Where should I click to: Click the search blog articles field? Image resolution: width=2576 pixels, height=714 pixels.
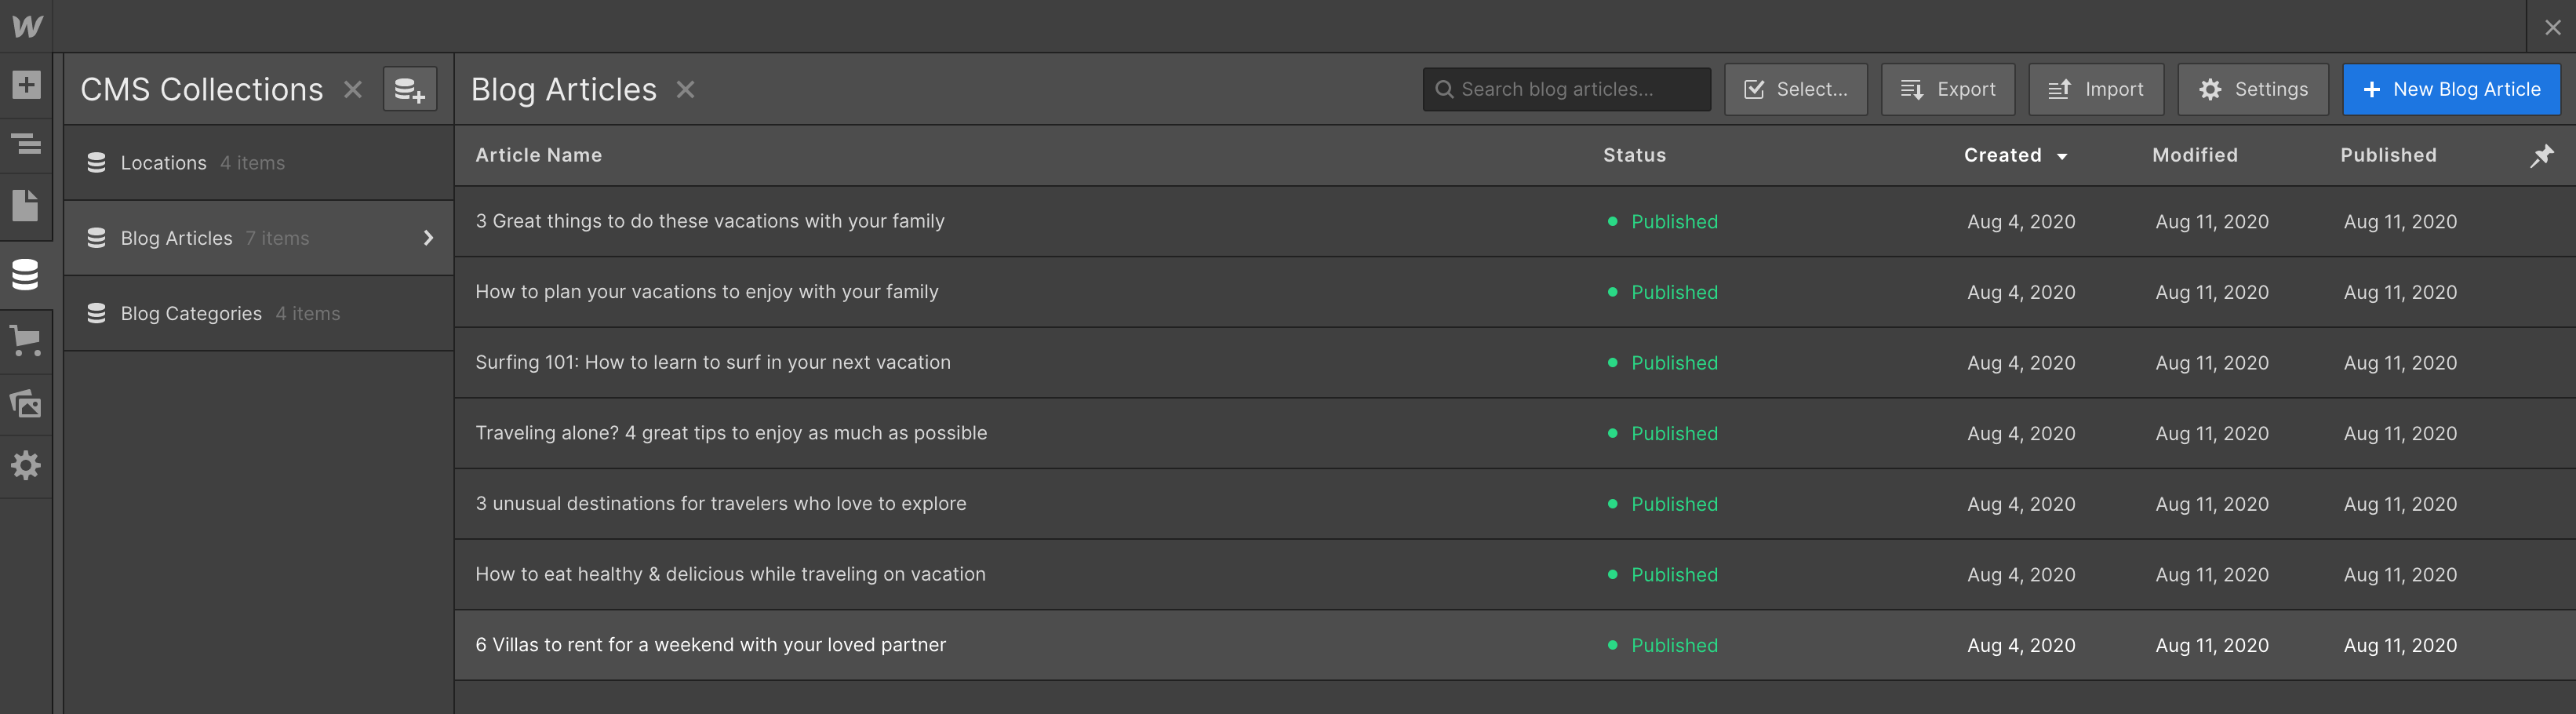point(1566,89)
